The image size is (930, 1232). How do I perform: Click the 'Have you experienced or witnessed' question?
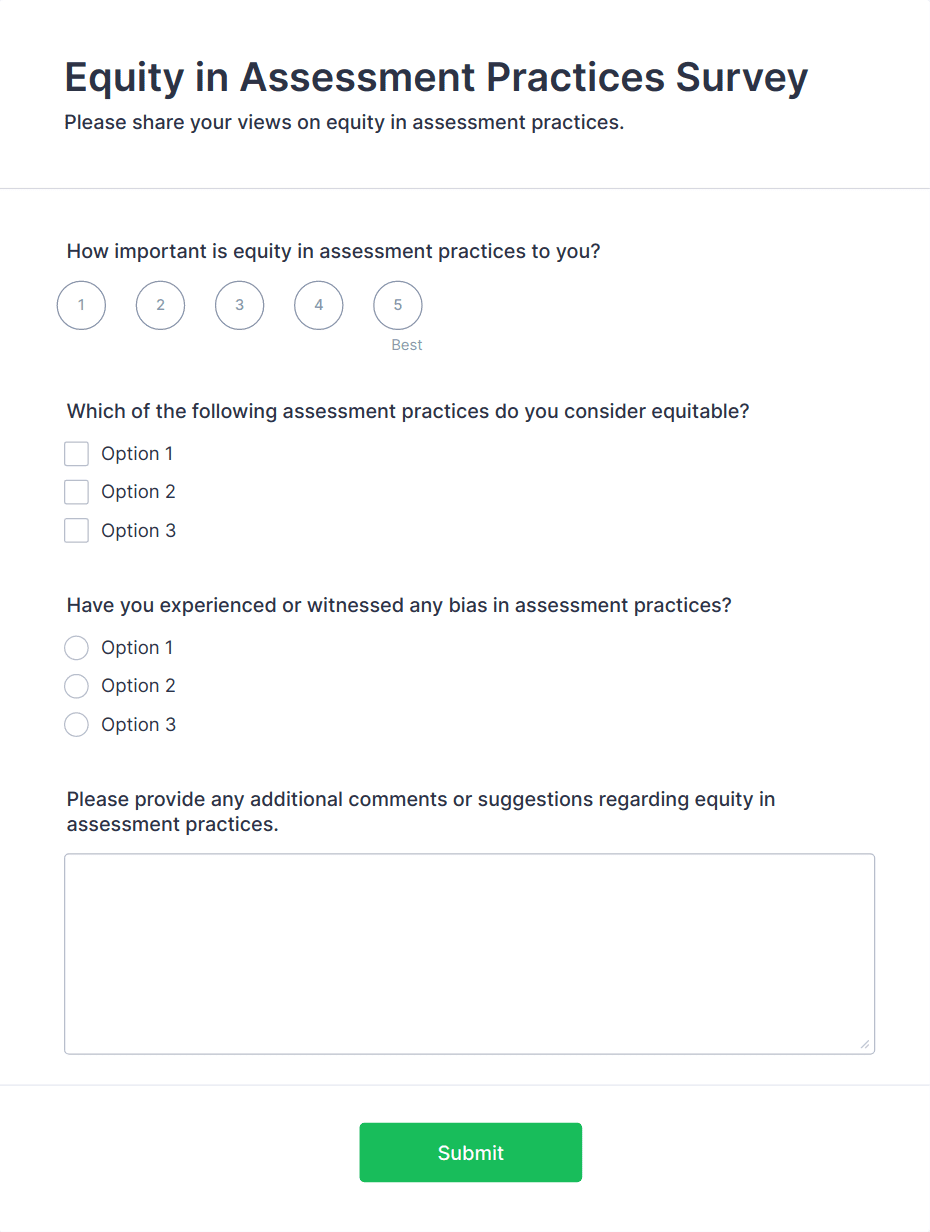click(399, 605)
